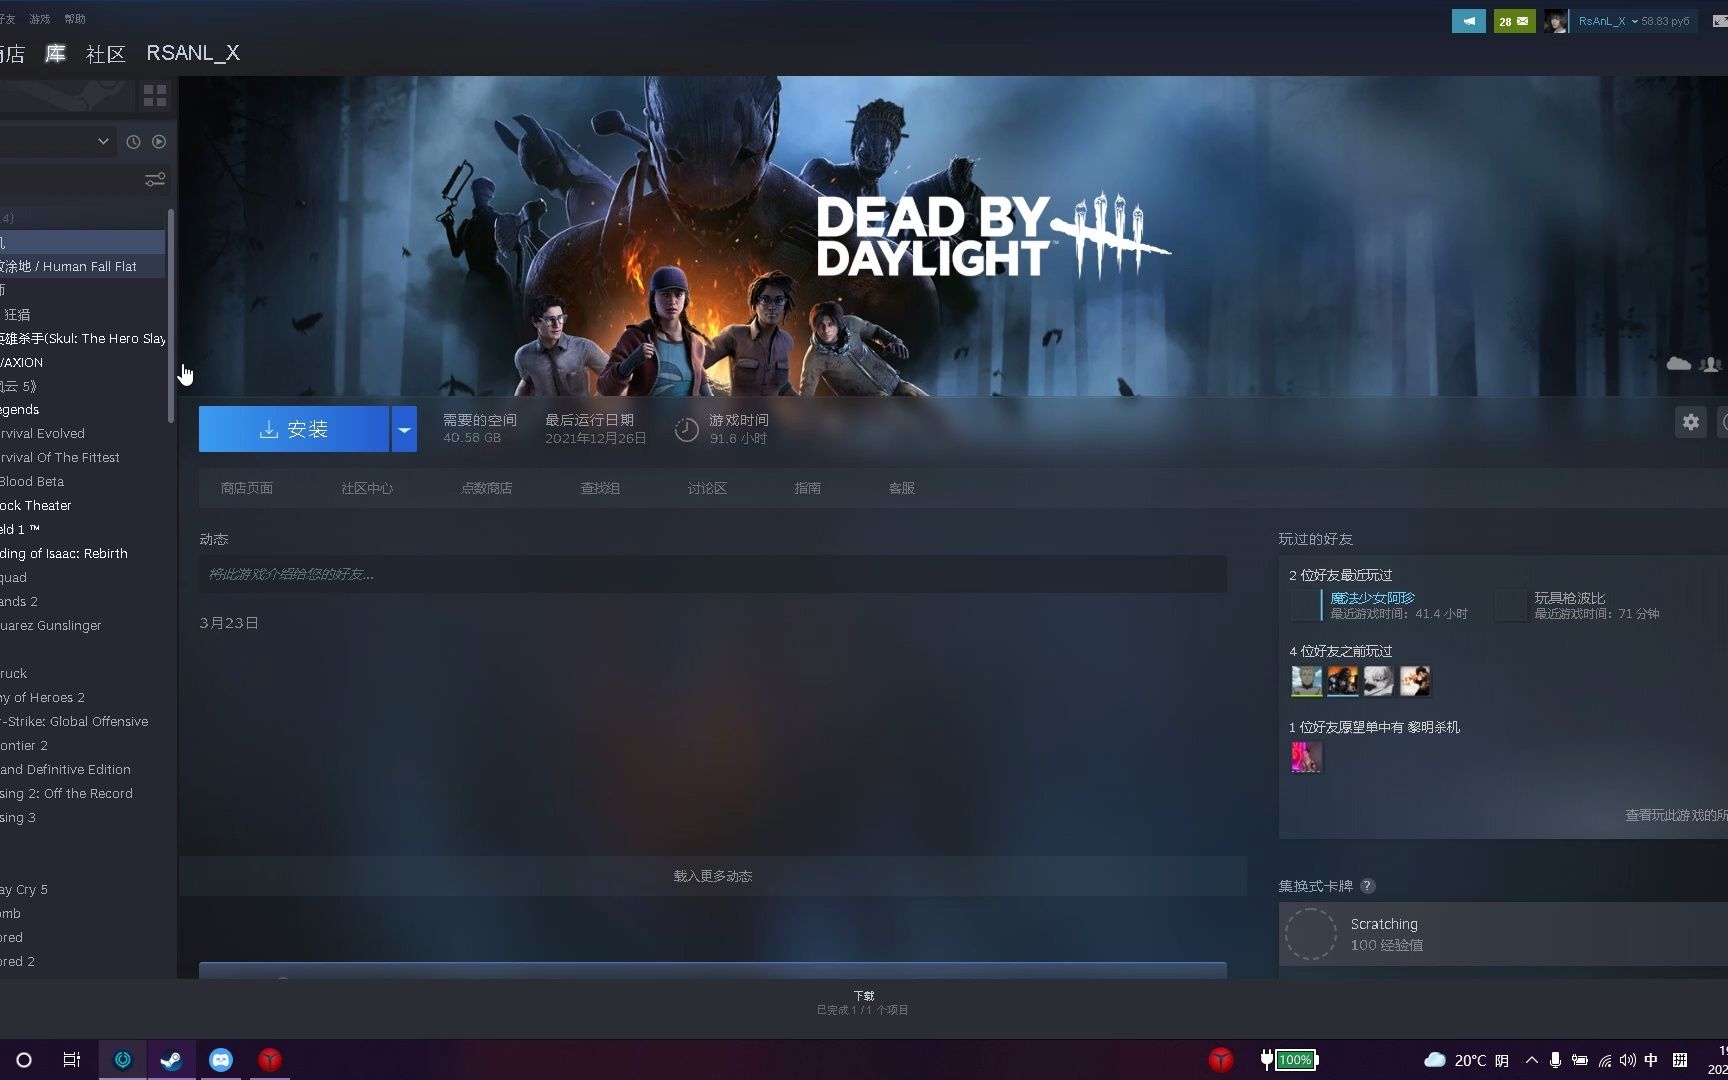The image size is (1728, 1080).
Task: Open 查找组 find groups link
Action: pyautogui.click(x=600, y=488)
